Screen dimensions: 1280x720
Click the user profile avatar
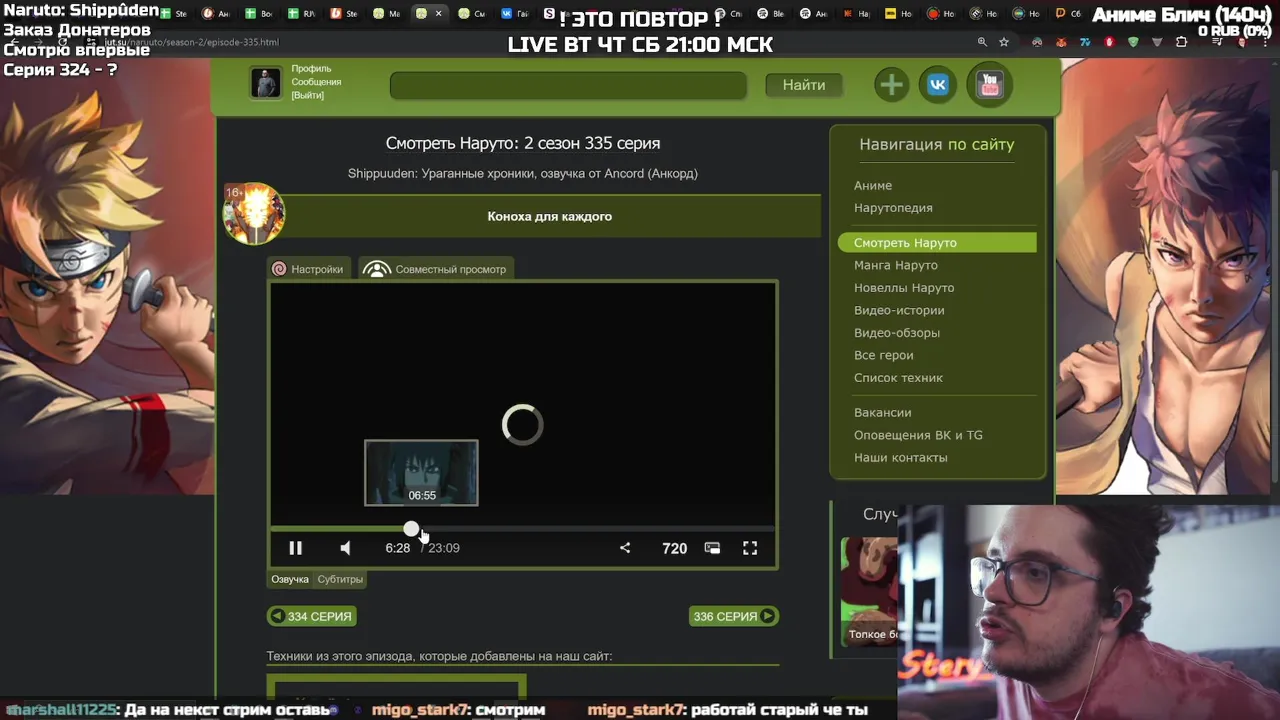[x=266, y=83]
